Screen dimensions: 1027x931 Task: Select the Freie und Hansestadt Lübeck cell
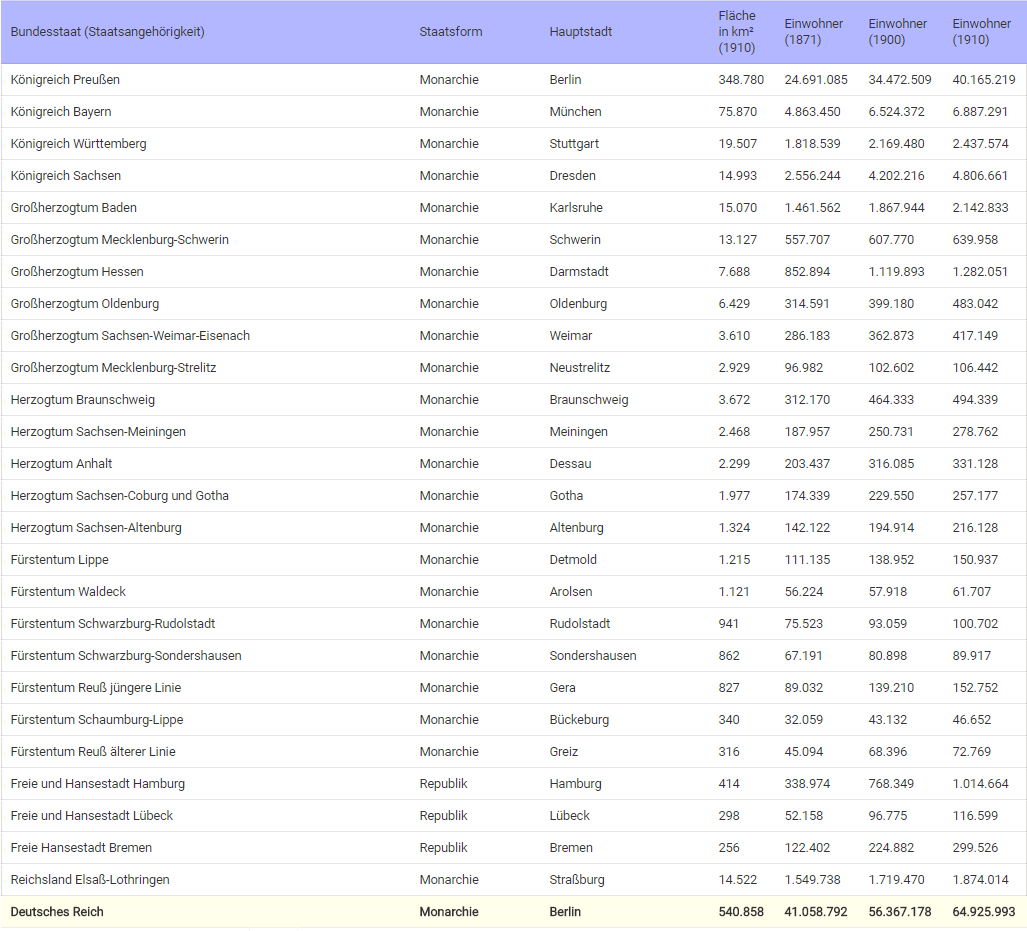point(92,816)
